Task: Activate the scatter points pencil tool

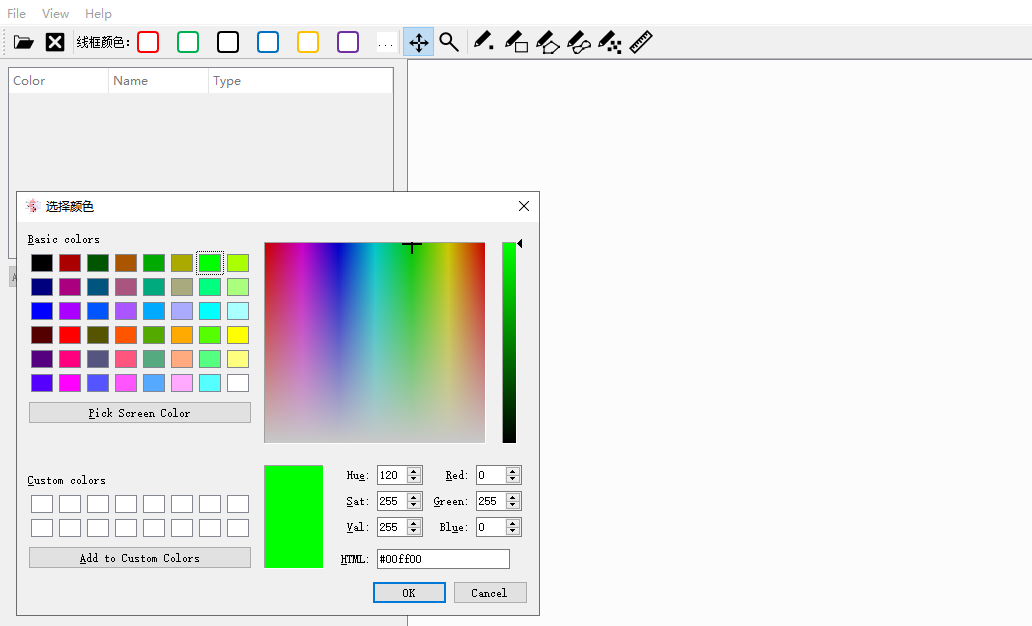Action: point(610,42)
